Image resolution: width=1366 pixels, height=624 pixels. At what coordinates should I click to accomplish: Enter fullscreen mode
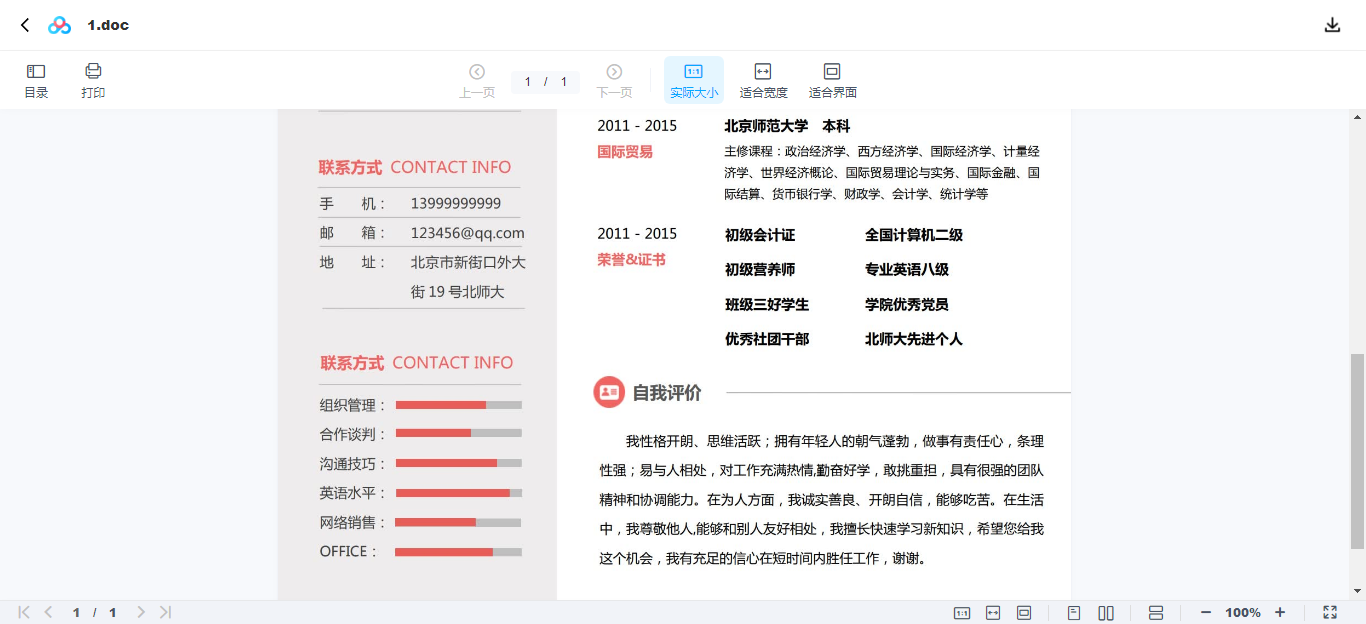pos(1331,612)
